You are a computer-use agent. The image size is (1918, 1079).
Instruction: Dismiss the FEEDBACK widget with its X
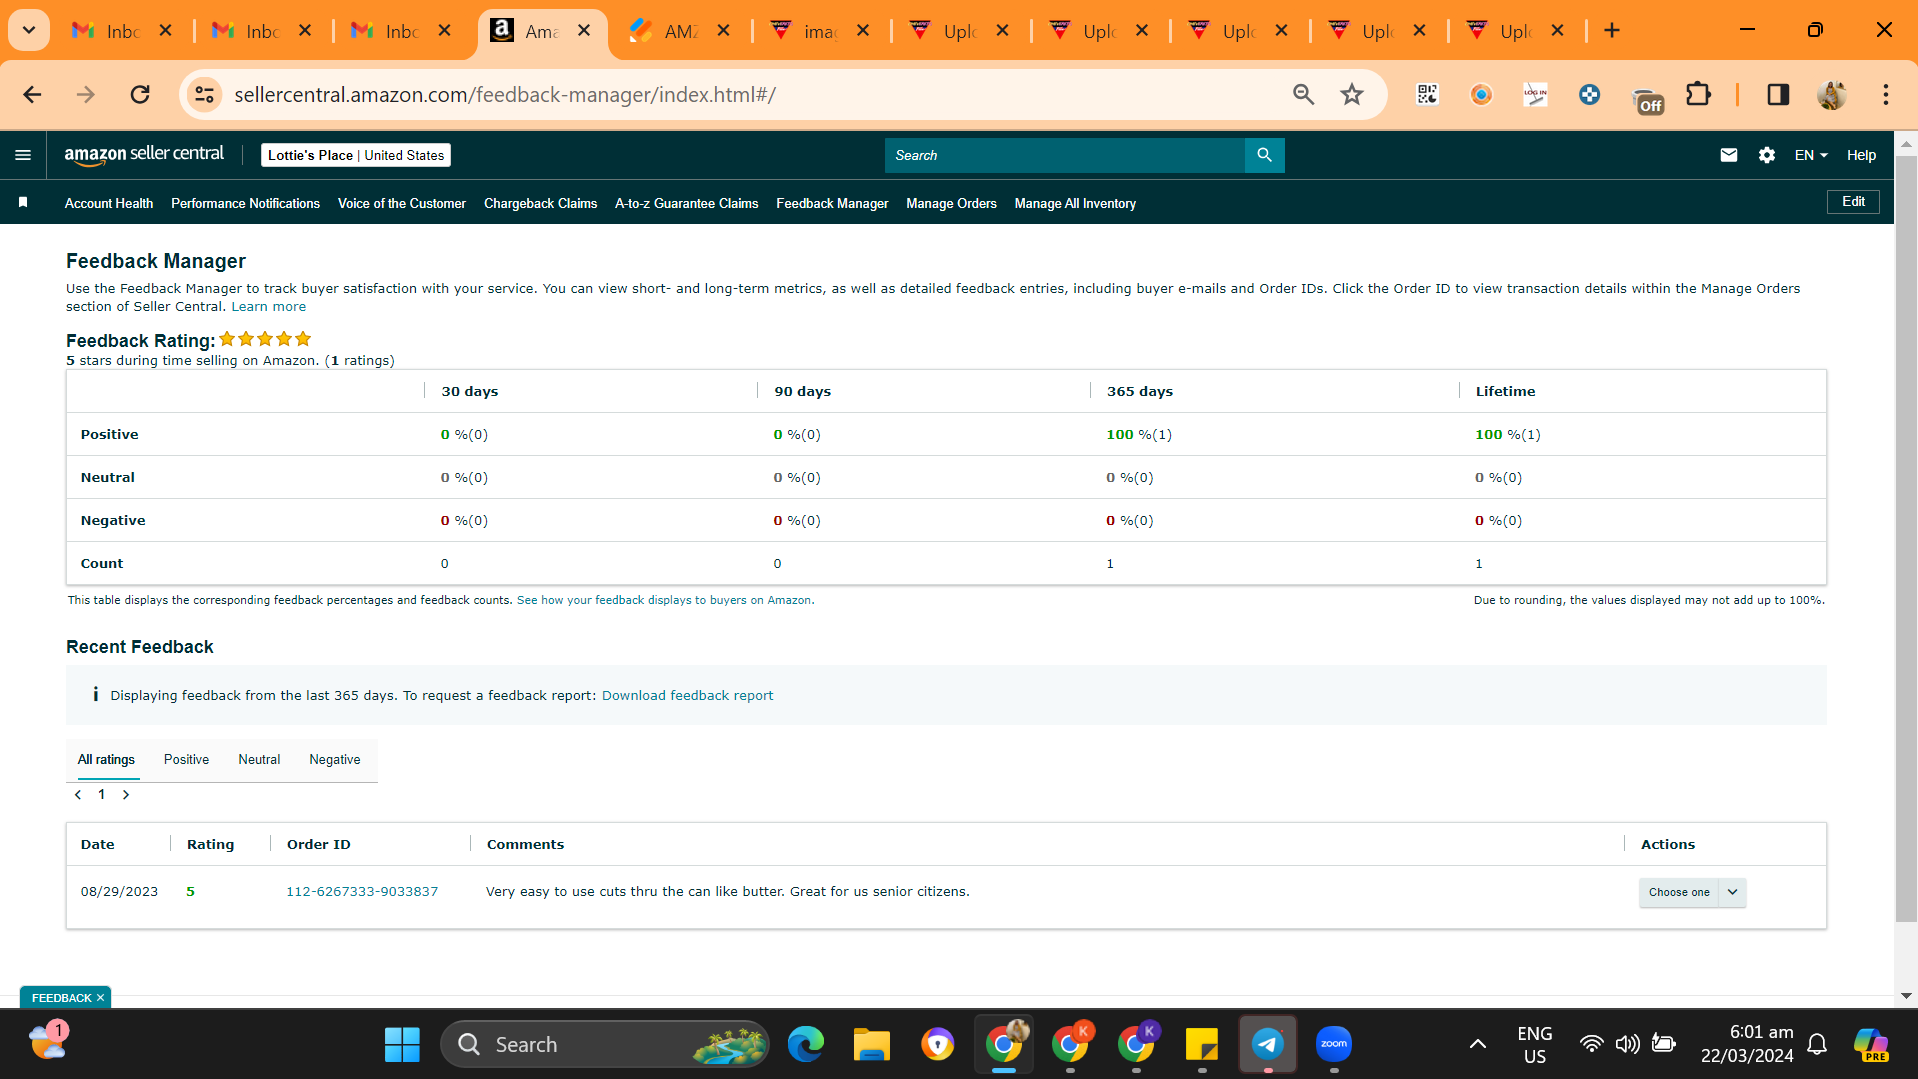(100, 998)
